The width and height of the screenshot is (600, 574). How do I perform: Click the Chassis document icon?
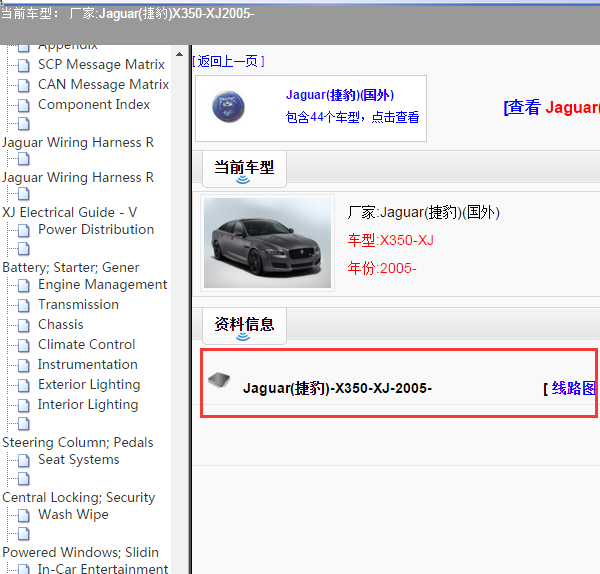click(x=24, y=325)
